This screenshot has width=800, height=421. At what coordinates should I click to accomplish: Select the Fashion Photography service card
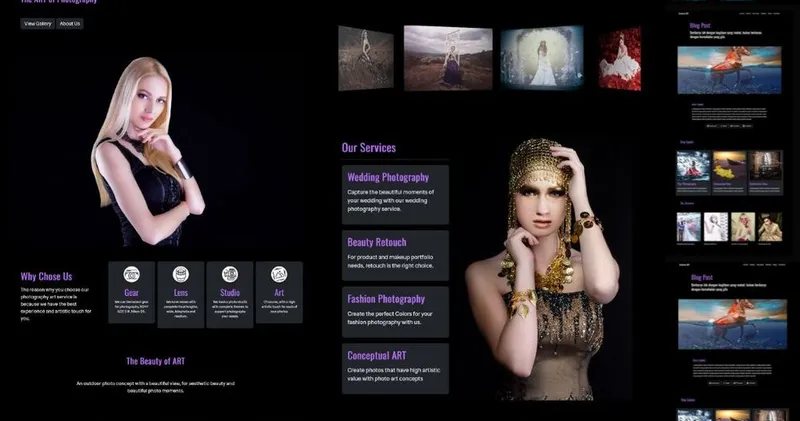tap(395, 311)
